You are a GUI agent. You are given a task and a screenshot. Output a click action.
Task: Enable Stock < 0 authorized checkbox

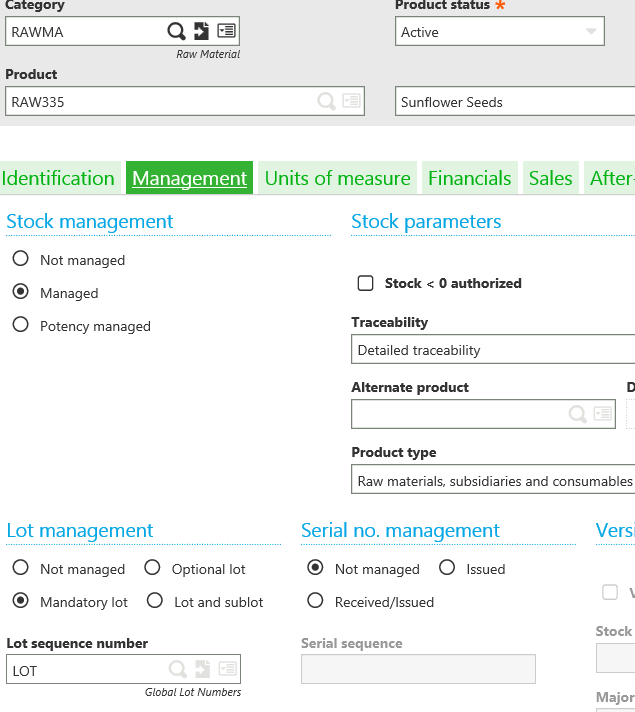366,283
